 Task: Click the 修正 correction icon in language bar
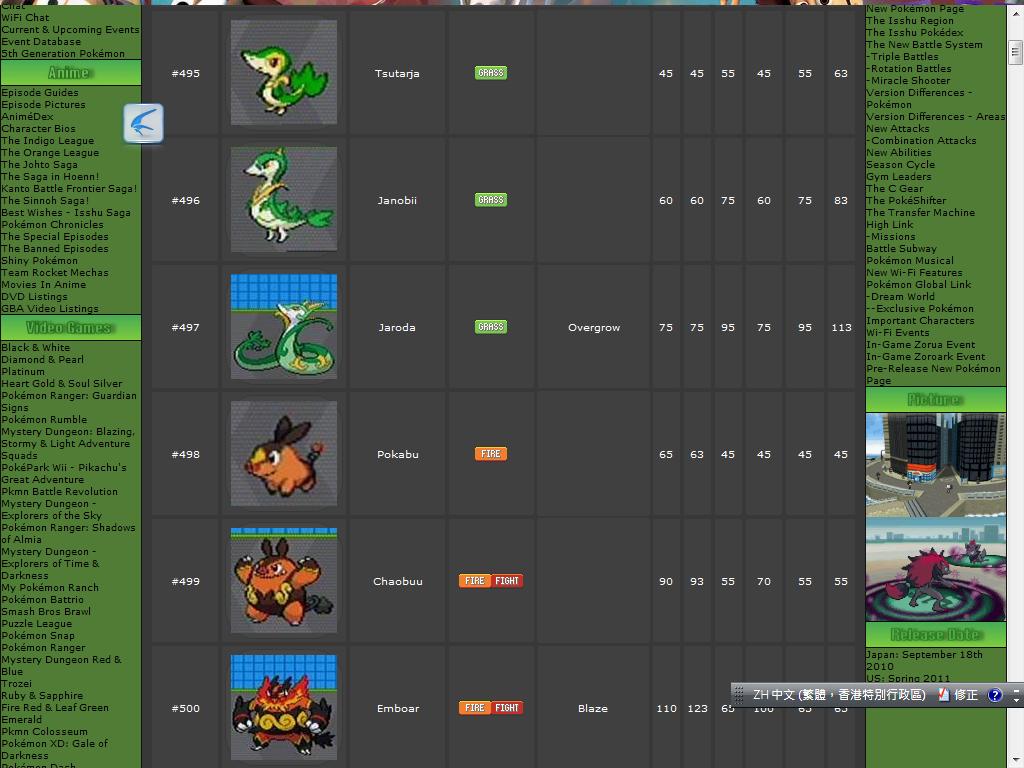958,695
